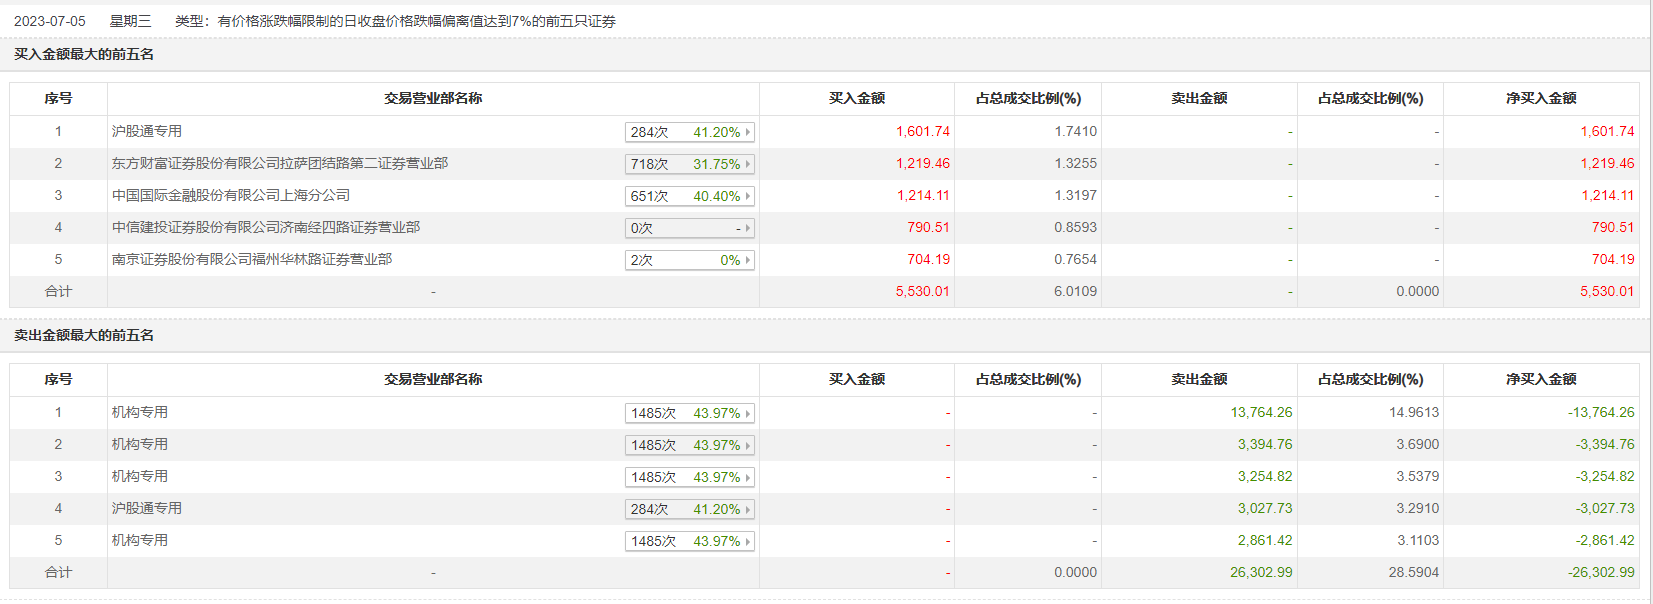Click the 1485次 arrow in sell row 5
The image size is (1653, 604).
coord(747,541)
